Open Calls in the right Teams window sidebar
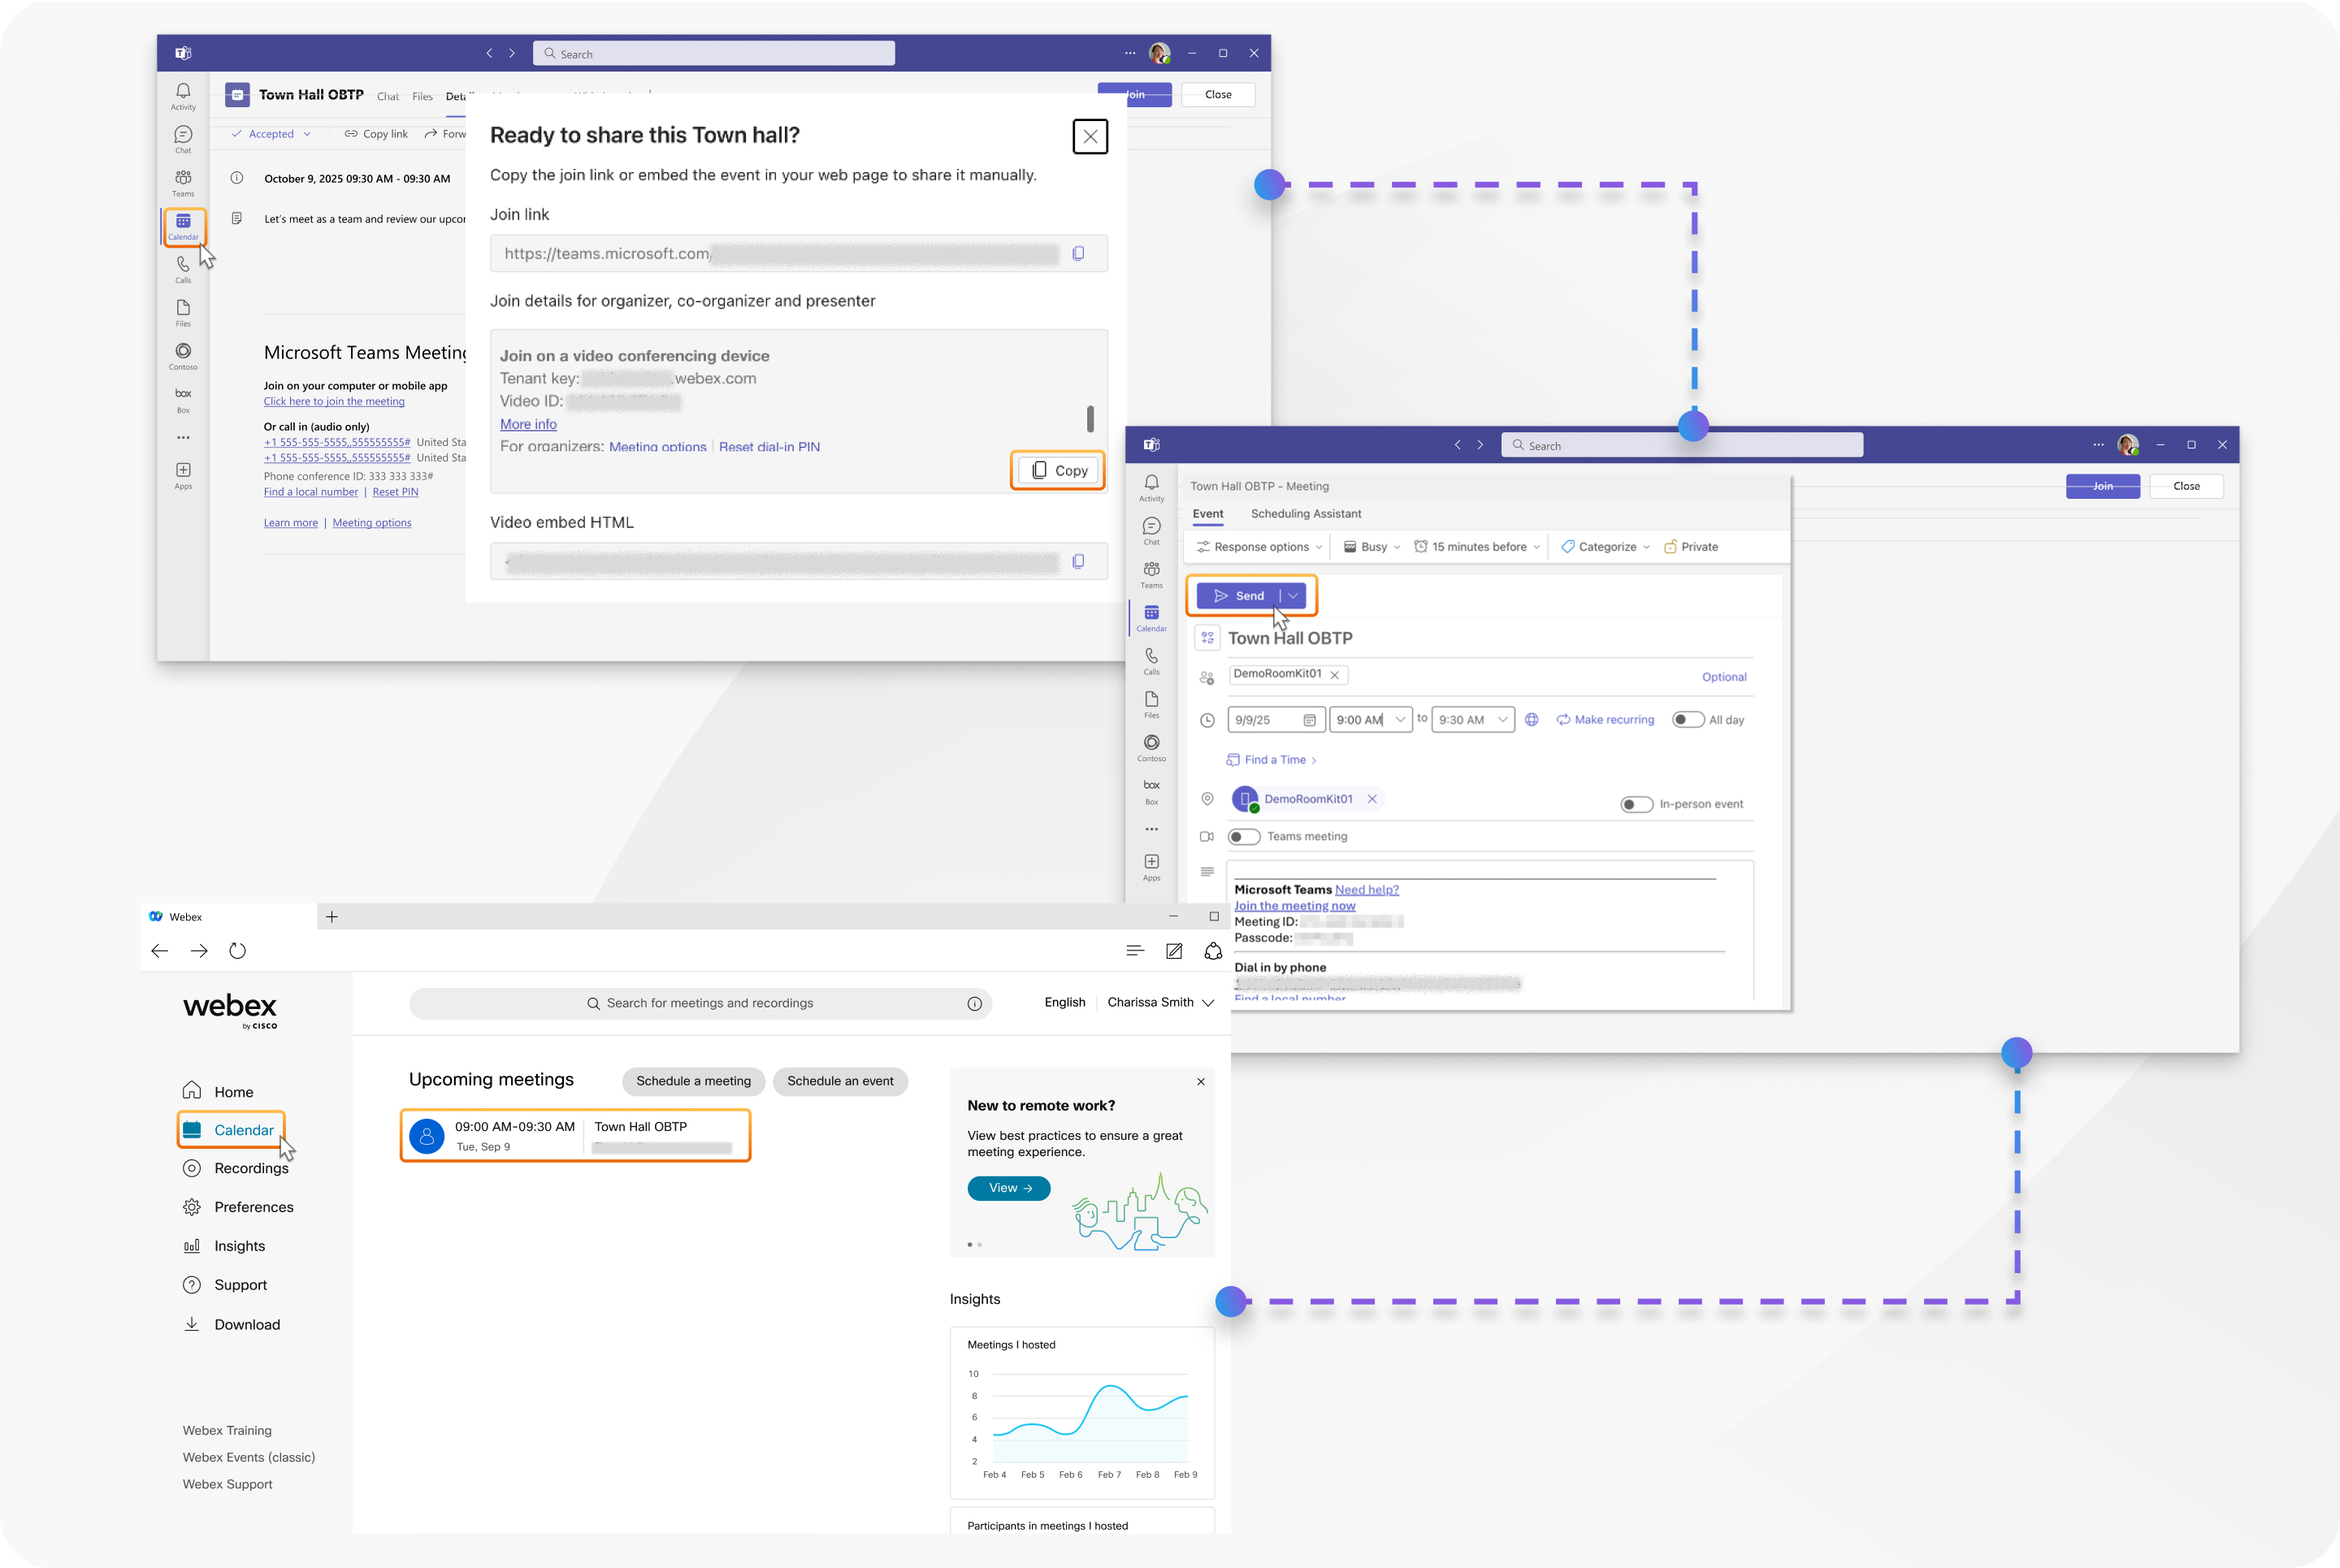Screen dimensions: 2340x1568 click(1151, 661)
